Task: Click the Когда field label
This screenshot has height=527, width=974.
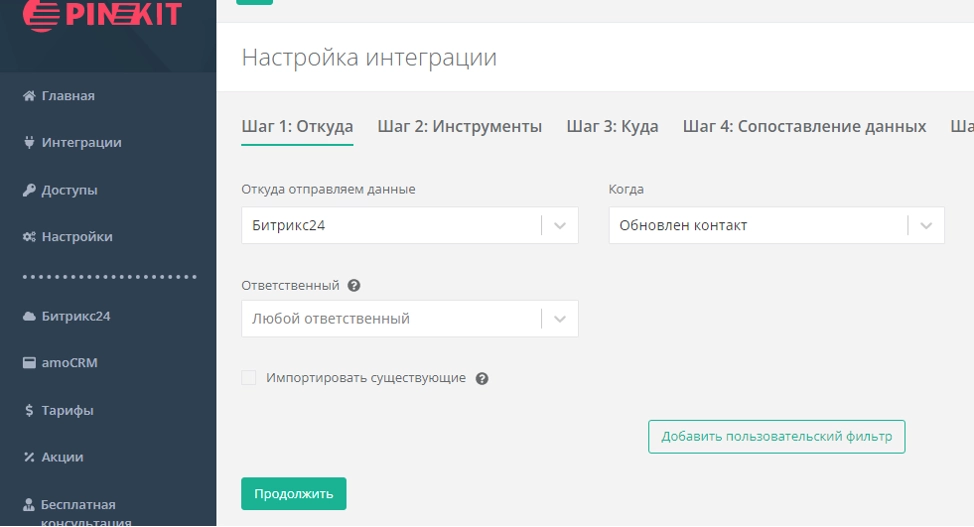Action: click(626, 190)
